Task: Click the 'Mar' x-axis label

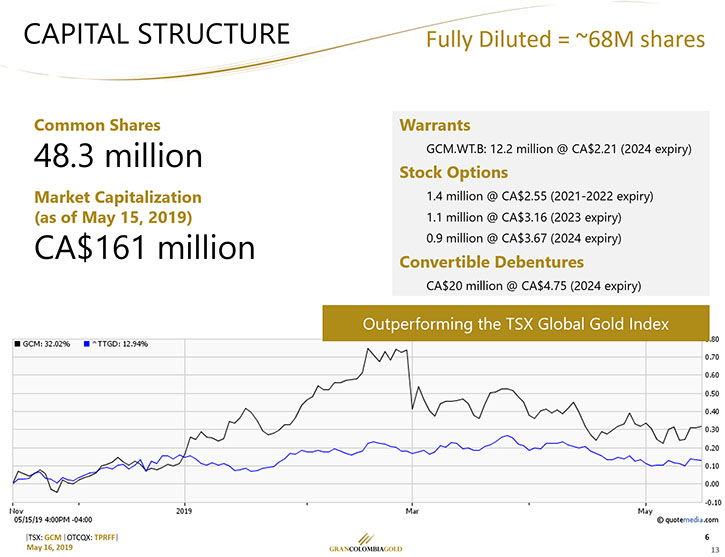Action: click(412, 511)
